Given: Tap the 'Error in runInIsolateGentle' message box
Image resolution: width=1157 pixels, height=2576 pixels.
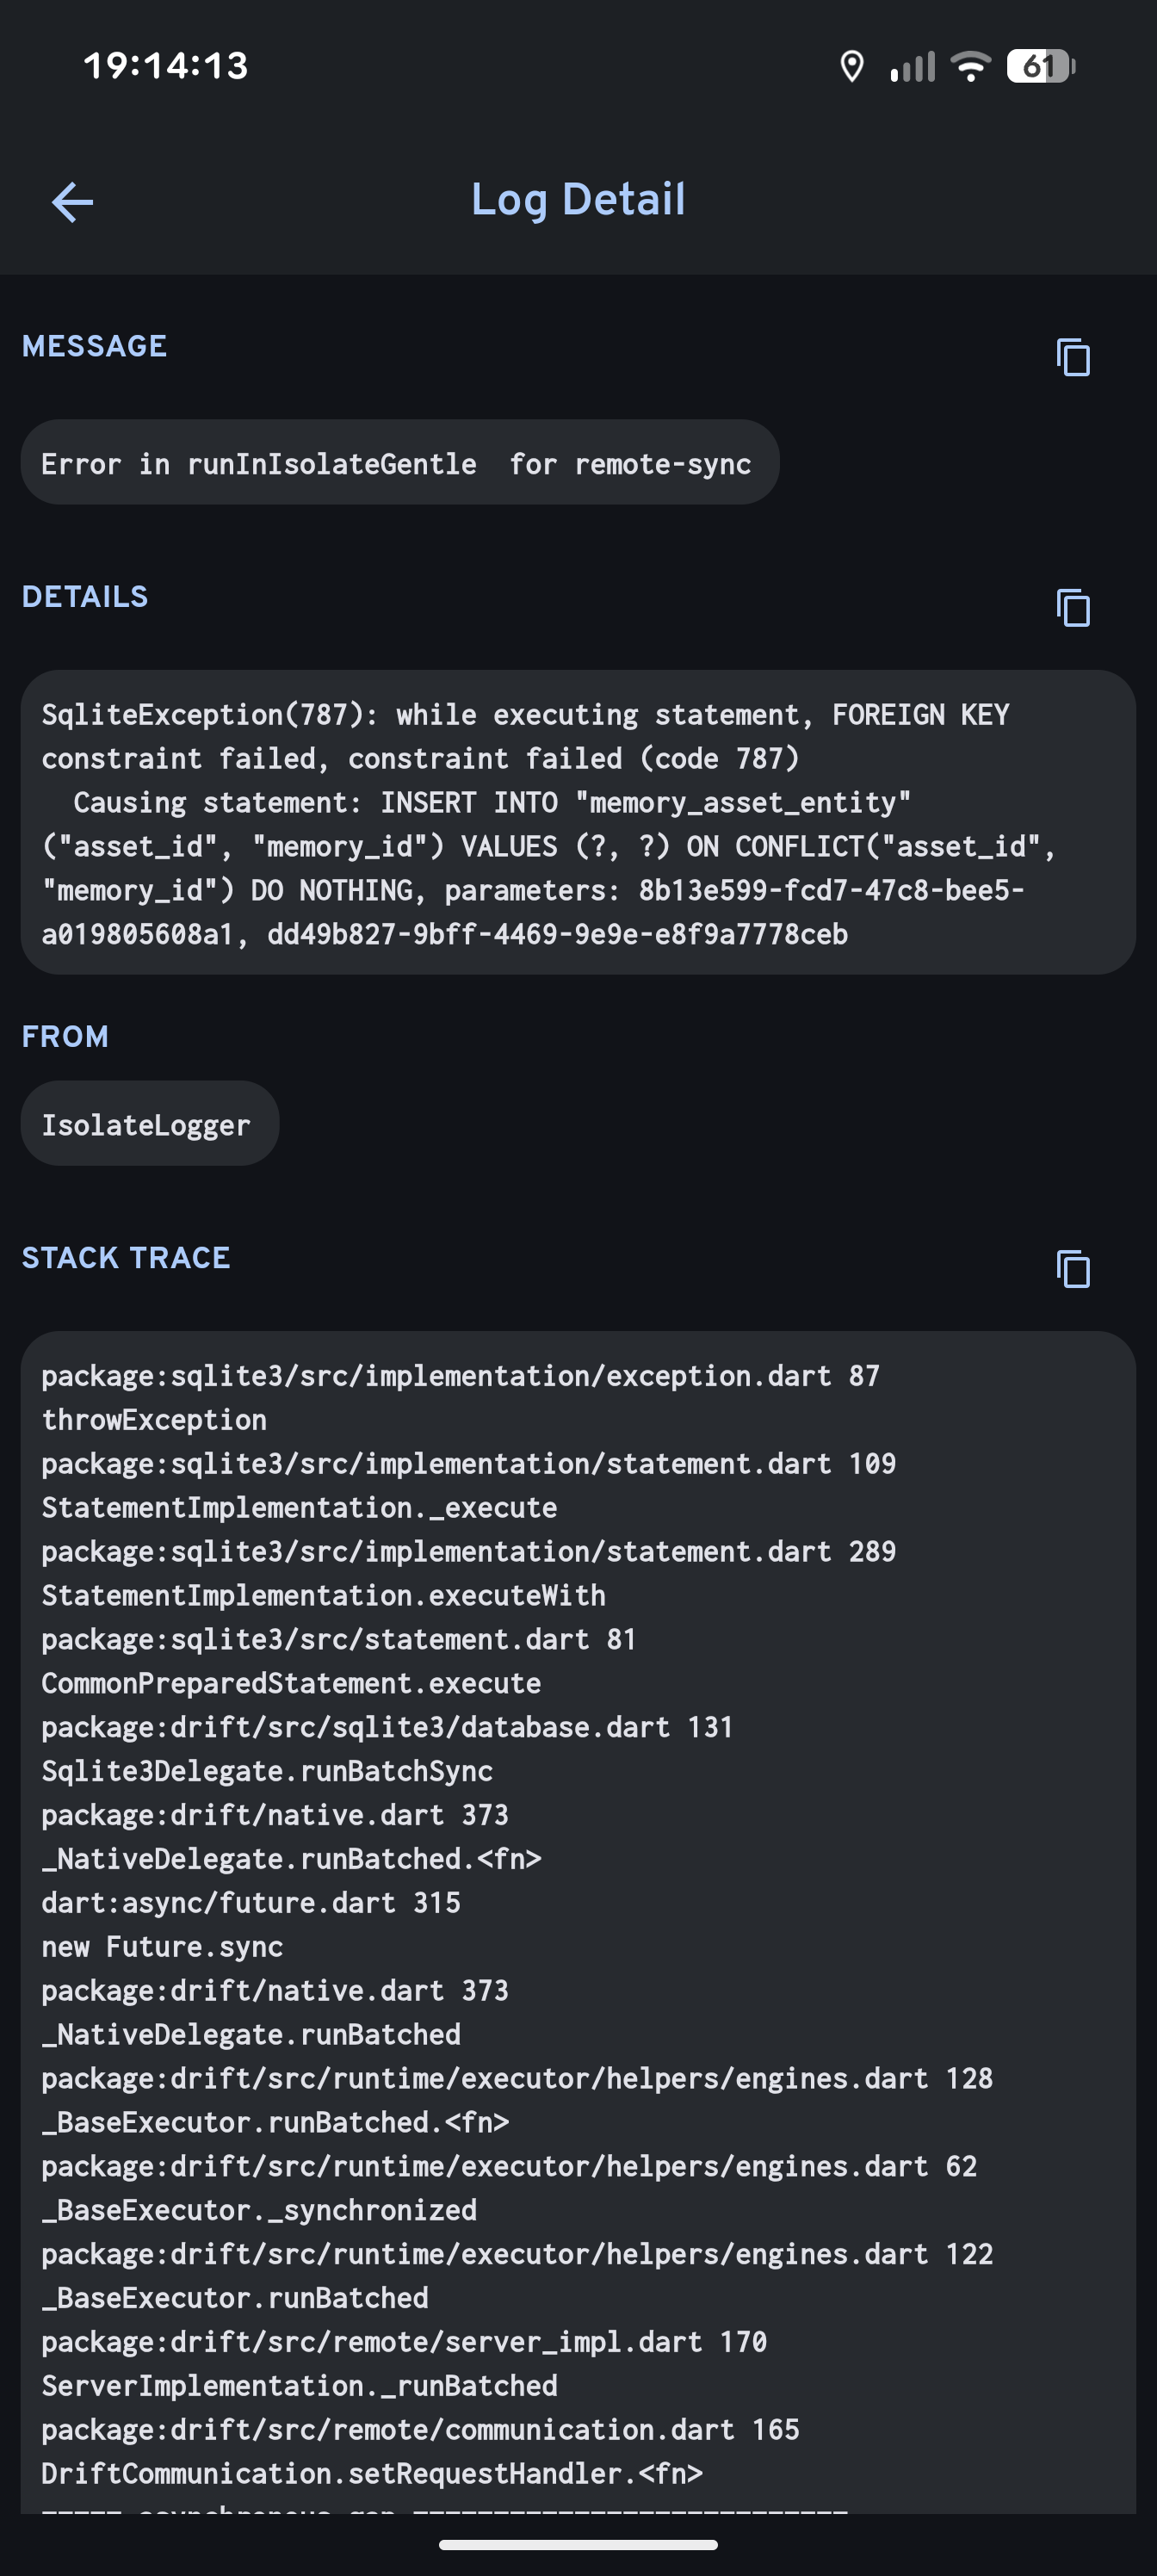Looking at the screenshot, I should pos(398,463).
